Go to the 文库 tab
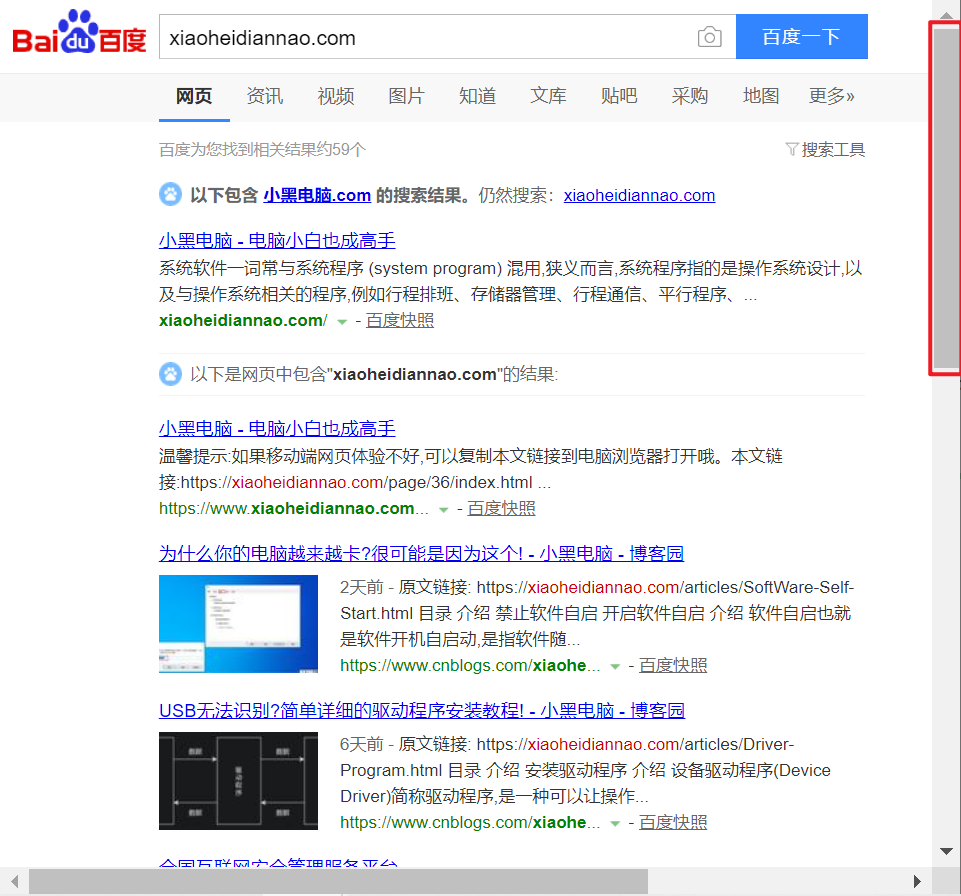 click(x=548, y=96)
